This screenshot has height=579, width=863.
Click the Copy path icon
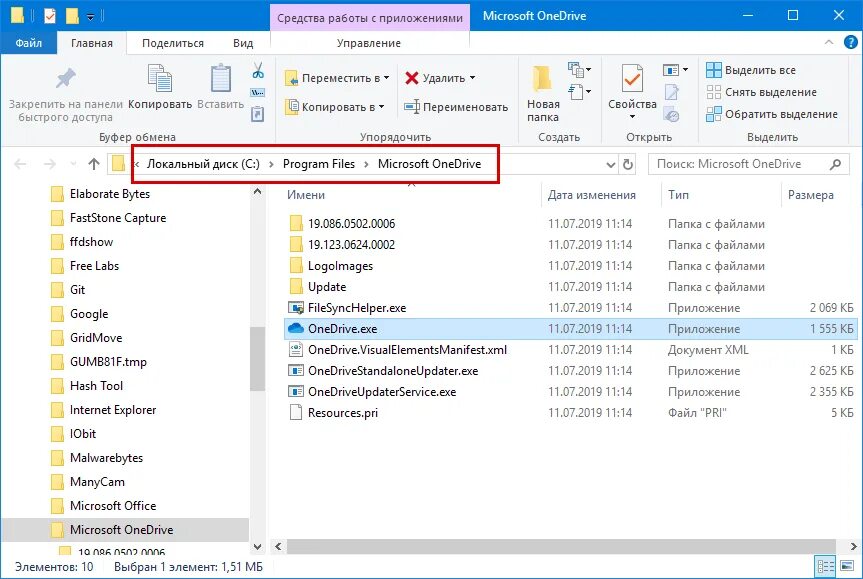pos(258,92)
